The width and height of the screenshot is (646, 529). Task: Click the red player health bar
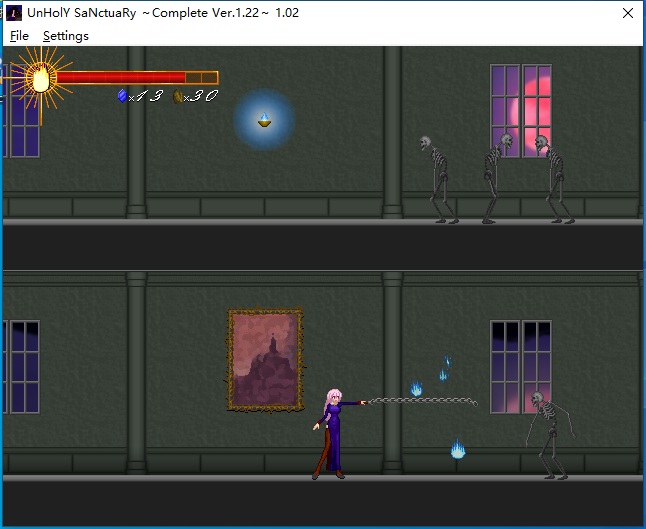point(122,78)
